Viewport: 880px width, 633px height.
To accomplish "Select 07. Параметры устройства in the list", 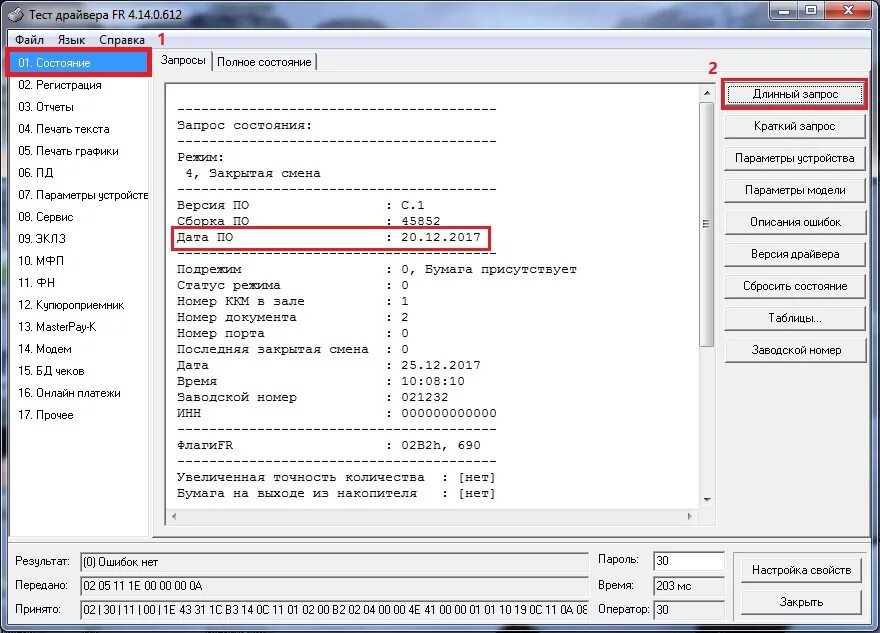I will [82, 195].
